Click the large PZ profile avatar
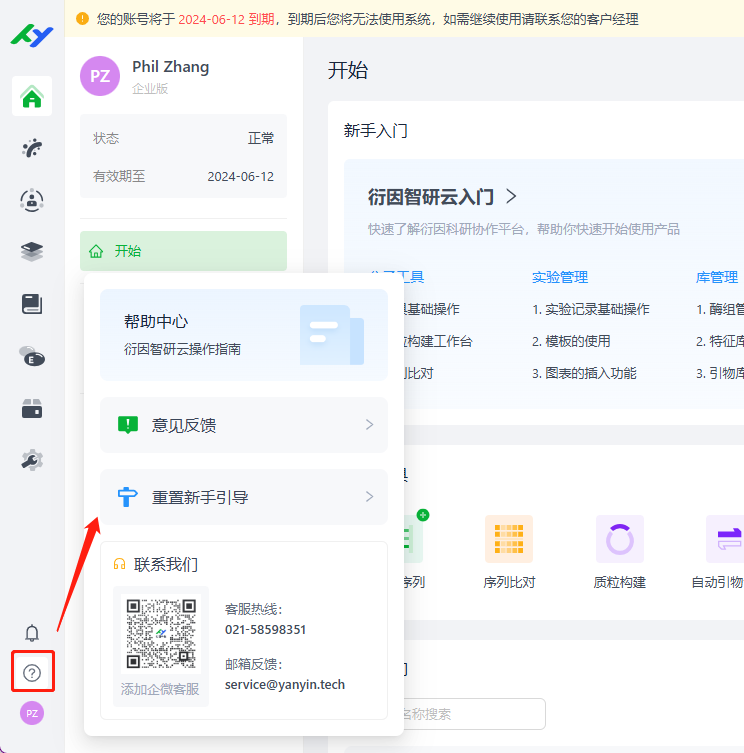 (100, 76)
